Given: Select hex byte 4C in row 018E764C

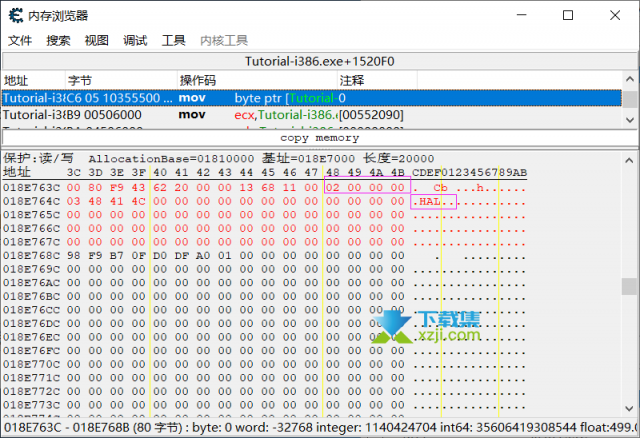Looking at the screenshot, I should 138,201.
